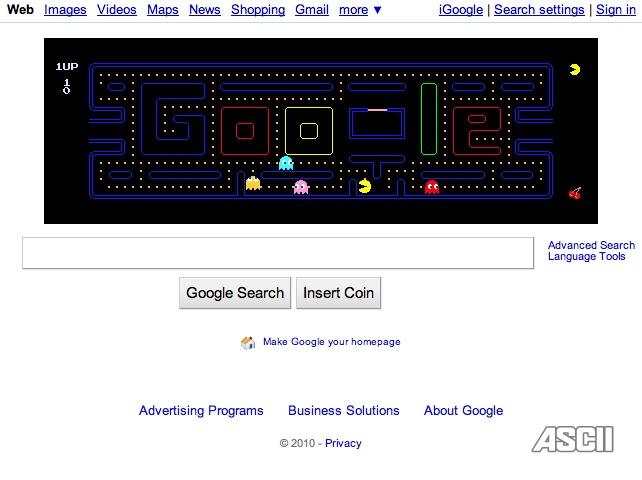Image resolution: width=642 pixels, height=480 pixels.
Task: Click the Sign in link
Action: coord(615,10)
